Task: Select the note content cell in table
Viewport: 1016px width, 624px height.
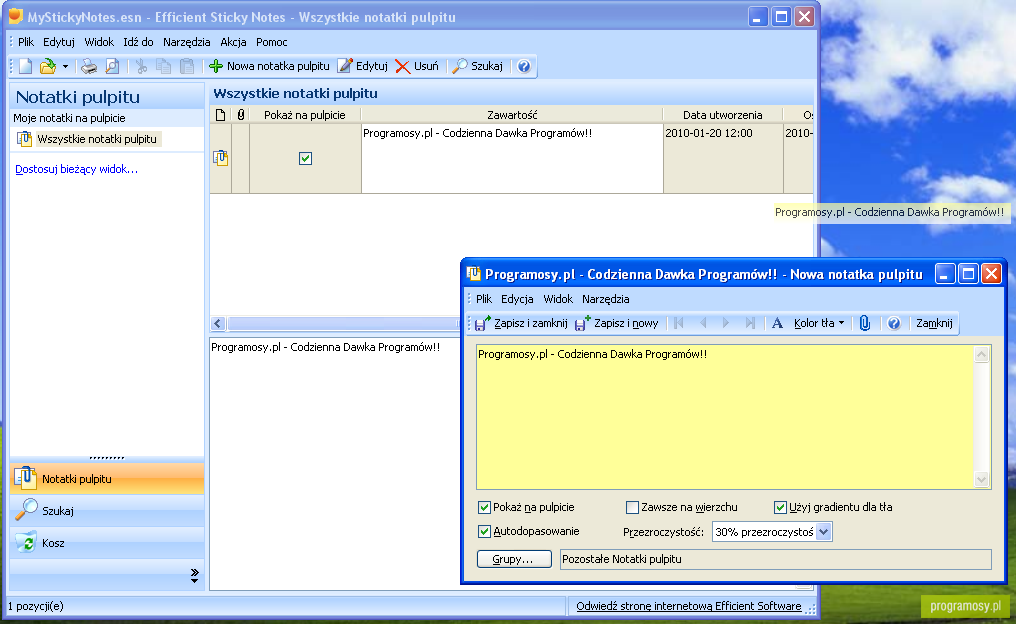Action: 512,158
